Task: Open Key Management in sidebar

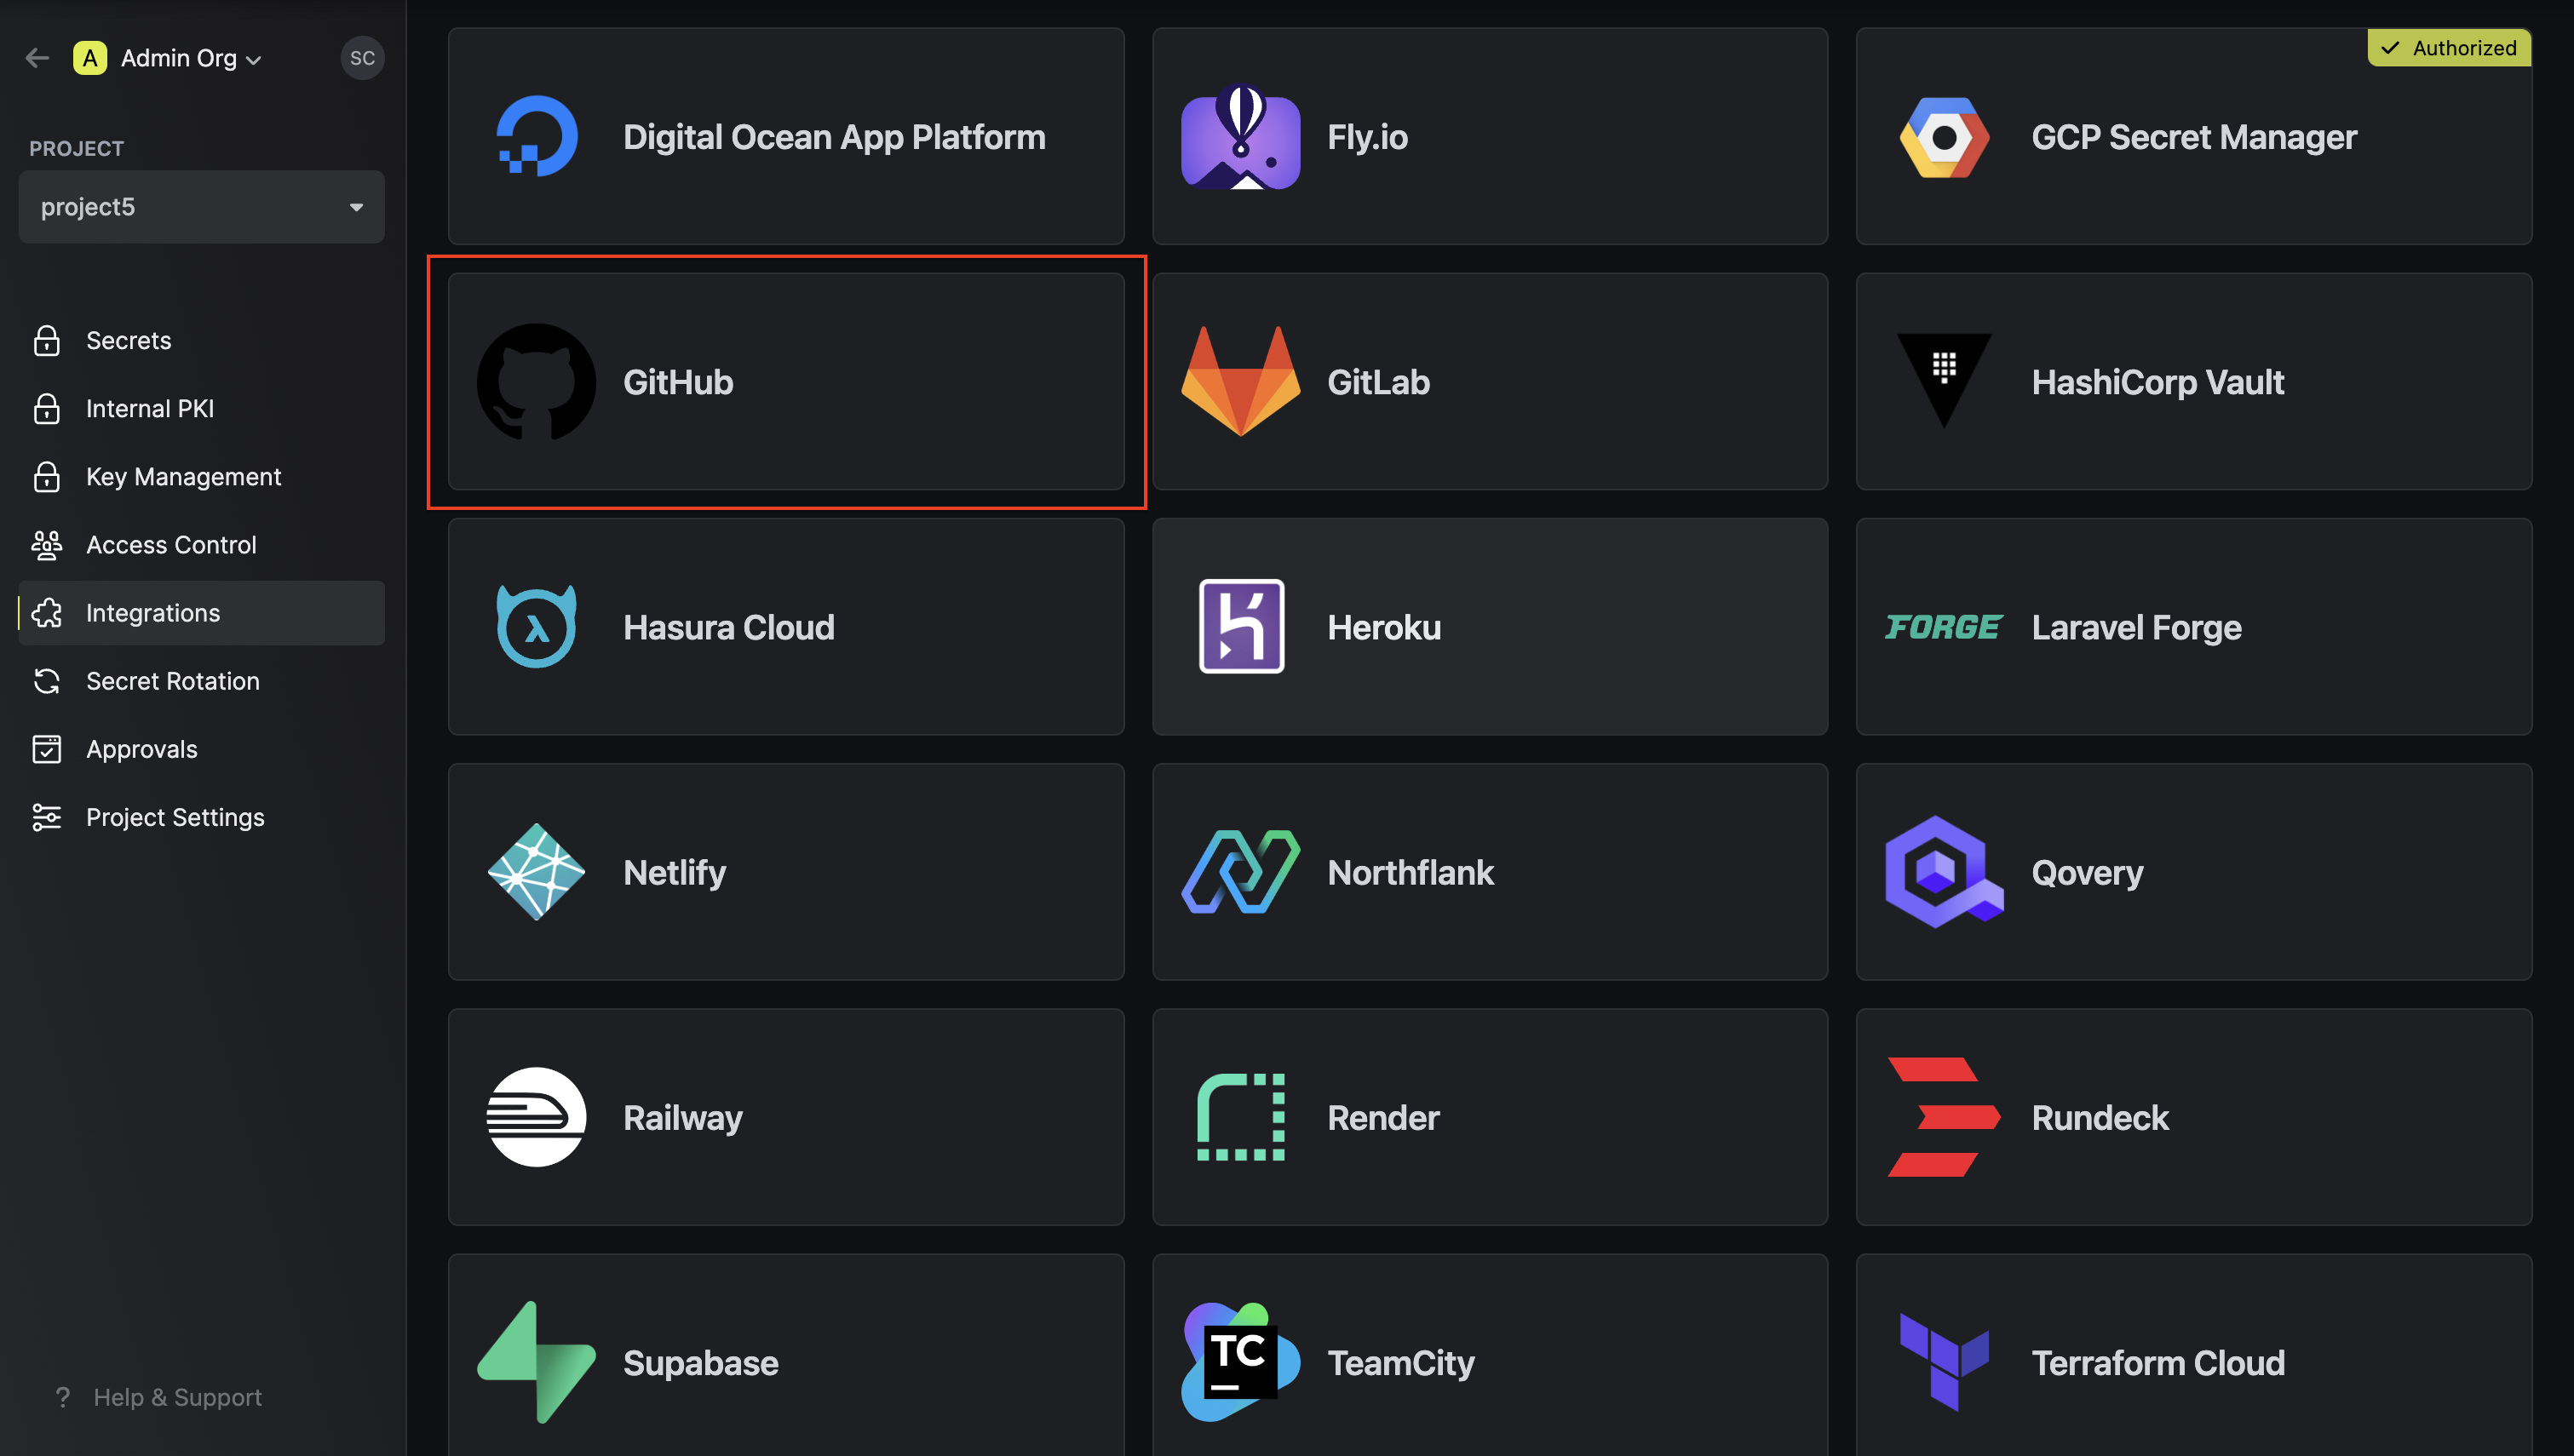Action: [201, 477]
